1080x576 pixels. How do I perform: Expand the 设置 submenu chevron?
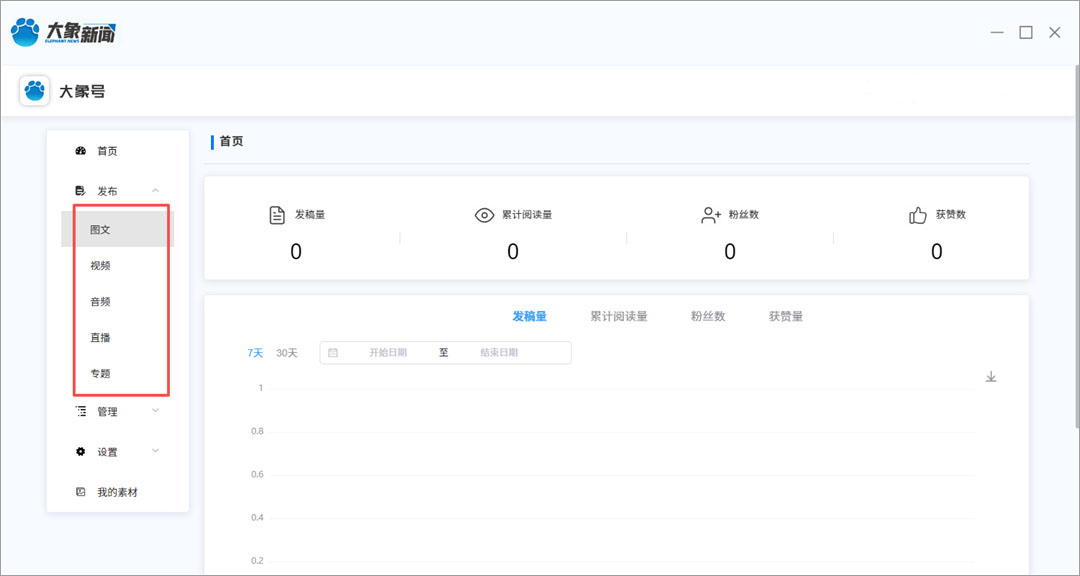[156, 451]
